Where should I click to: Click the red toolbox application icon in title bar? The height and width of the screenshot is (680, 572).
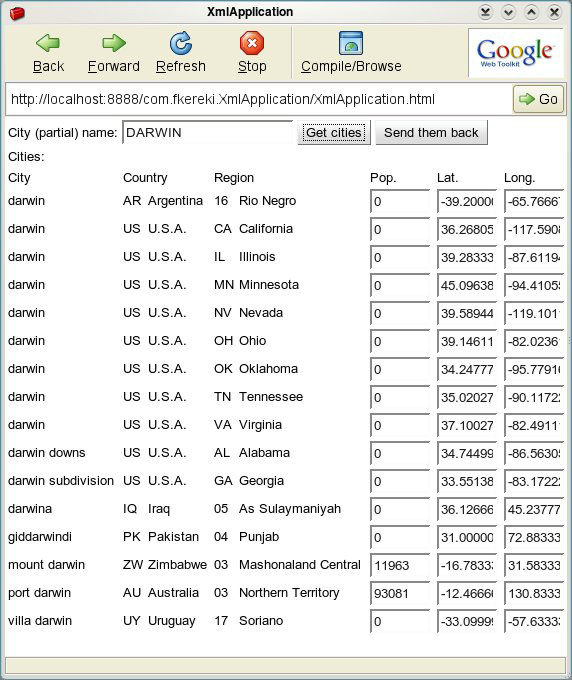point(17,13)
